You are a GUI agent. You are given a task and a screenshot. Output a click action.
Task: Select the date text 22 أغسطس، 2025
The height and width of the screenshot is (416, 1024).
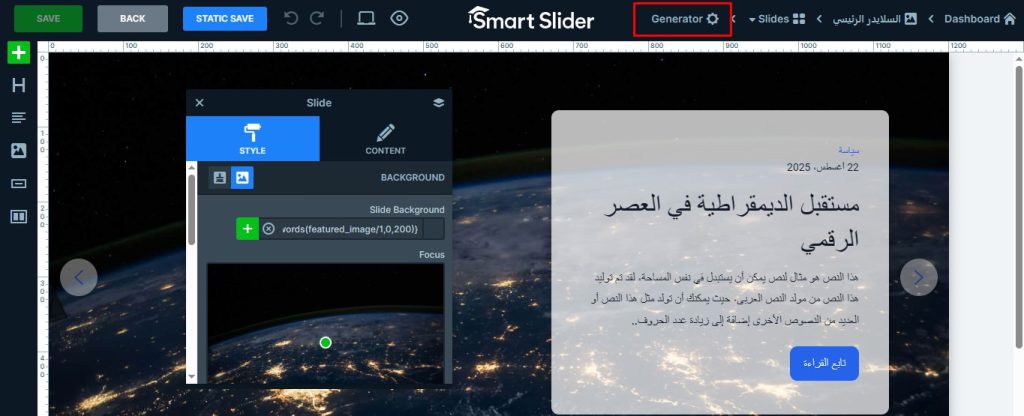[823, 168]
